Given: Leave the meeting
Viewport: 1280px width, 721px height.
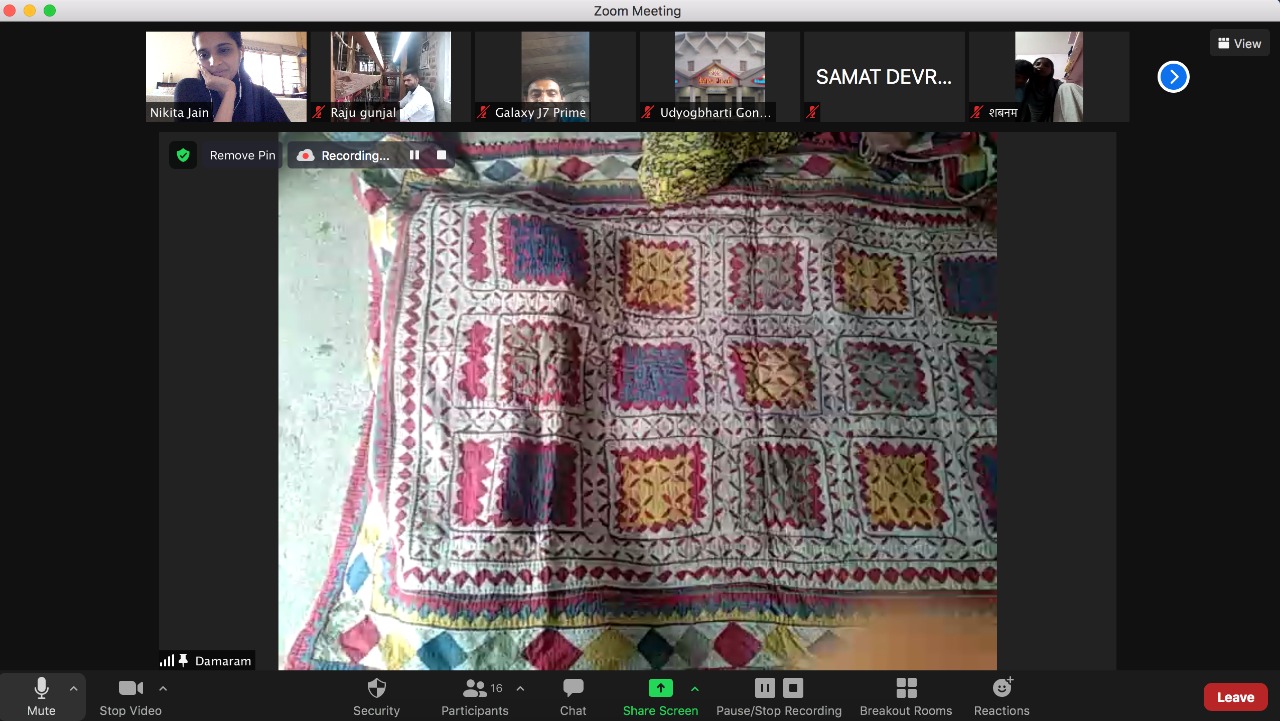Looking at the screenshot, I should click(x=1235, y=697).
